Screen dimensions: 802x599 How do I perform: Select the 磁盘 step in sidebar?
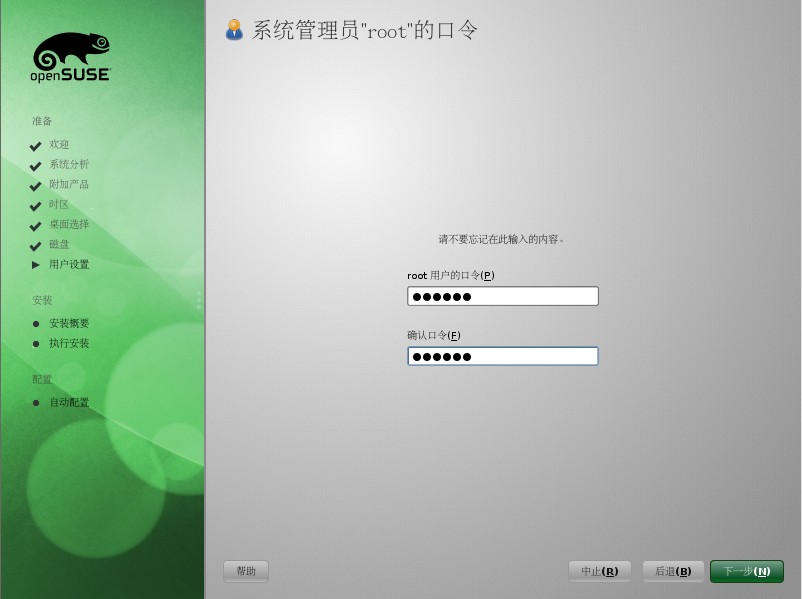[x=59, y=245]
